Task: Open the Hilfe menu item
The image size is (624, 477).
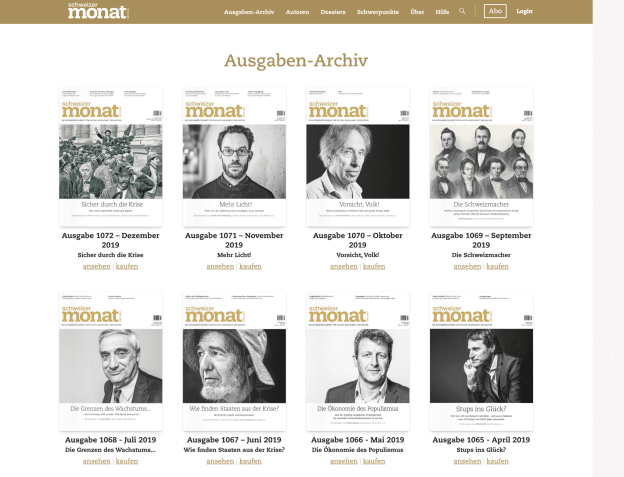Action: [442, 12]
